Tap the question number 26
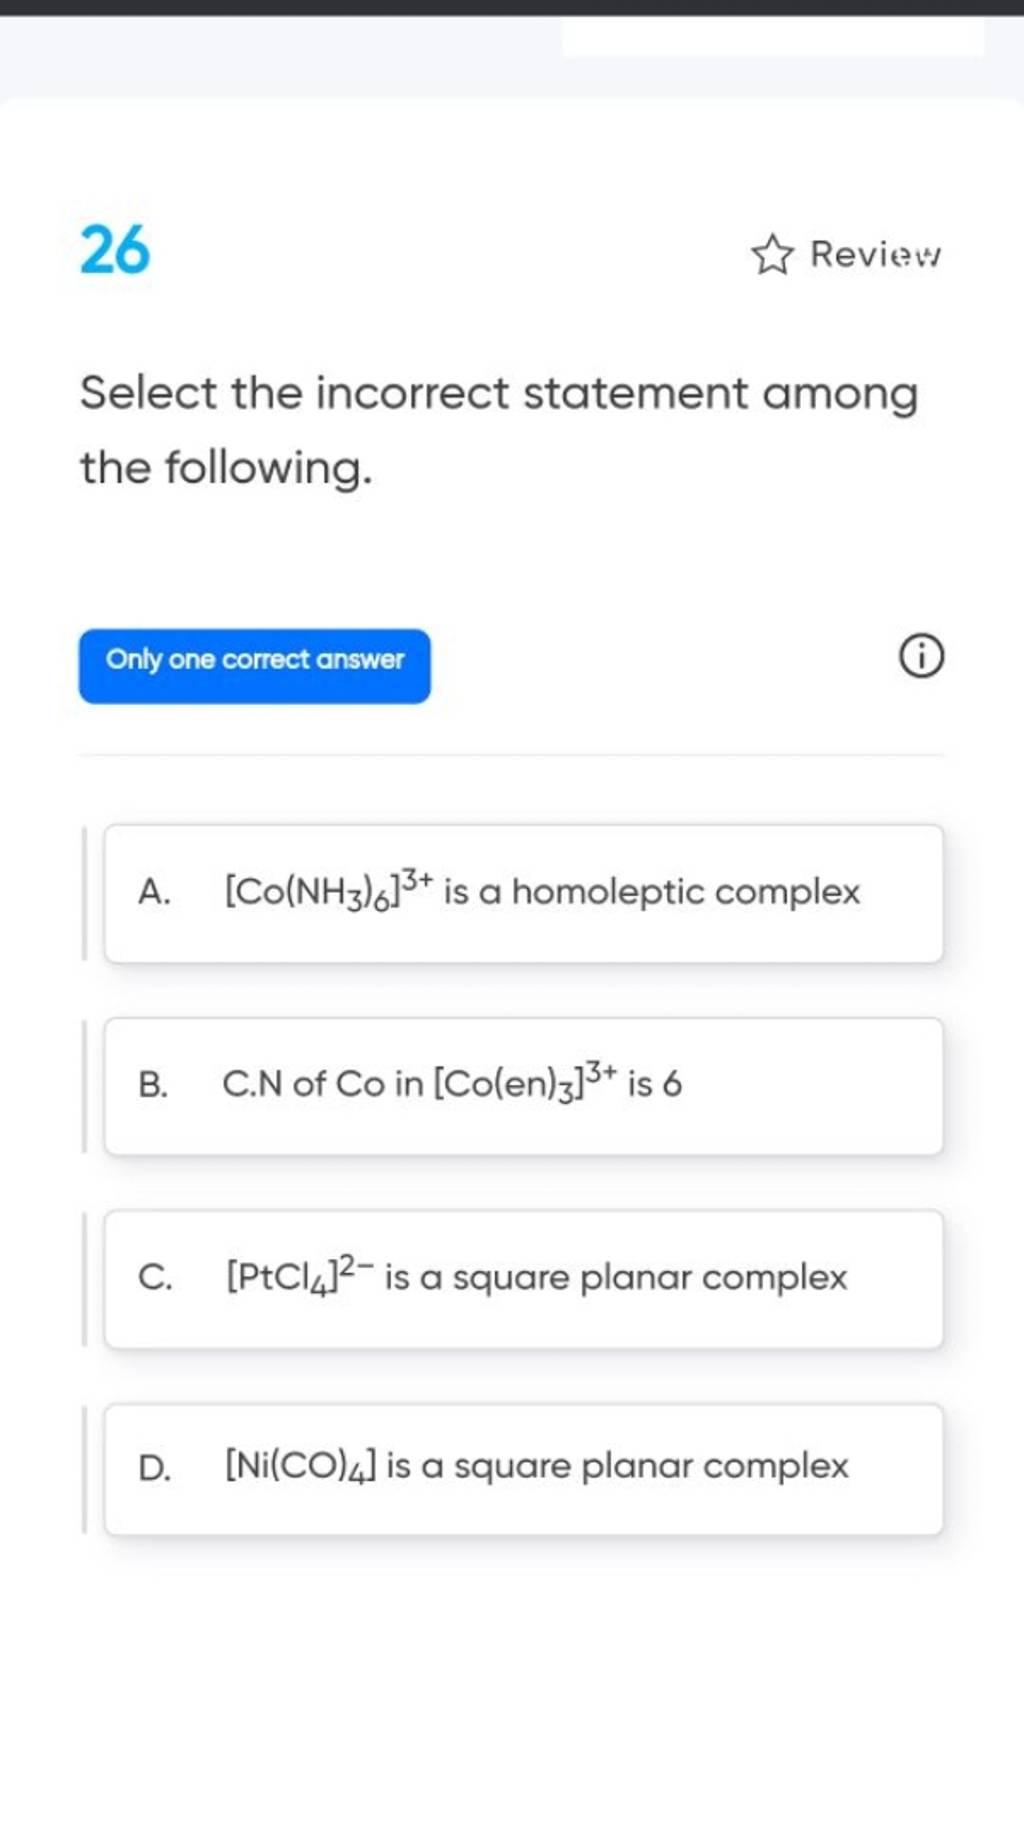 [x=115, y=250]
